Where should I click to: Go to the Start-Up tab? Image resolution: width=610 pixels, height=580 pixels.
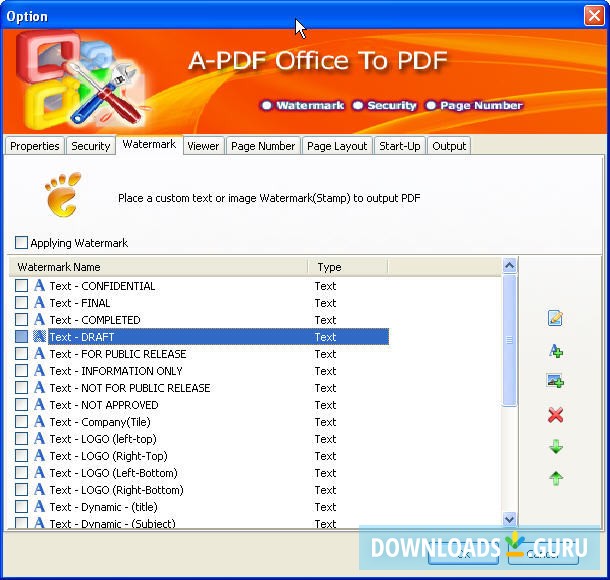point(400,146)
